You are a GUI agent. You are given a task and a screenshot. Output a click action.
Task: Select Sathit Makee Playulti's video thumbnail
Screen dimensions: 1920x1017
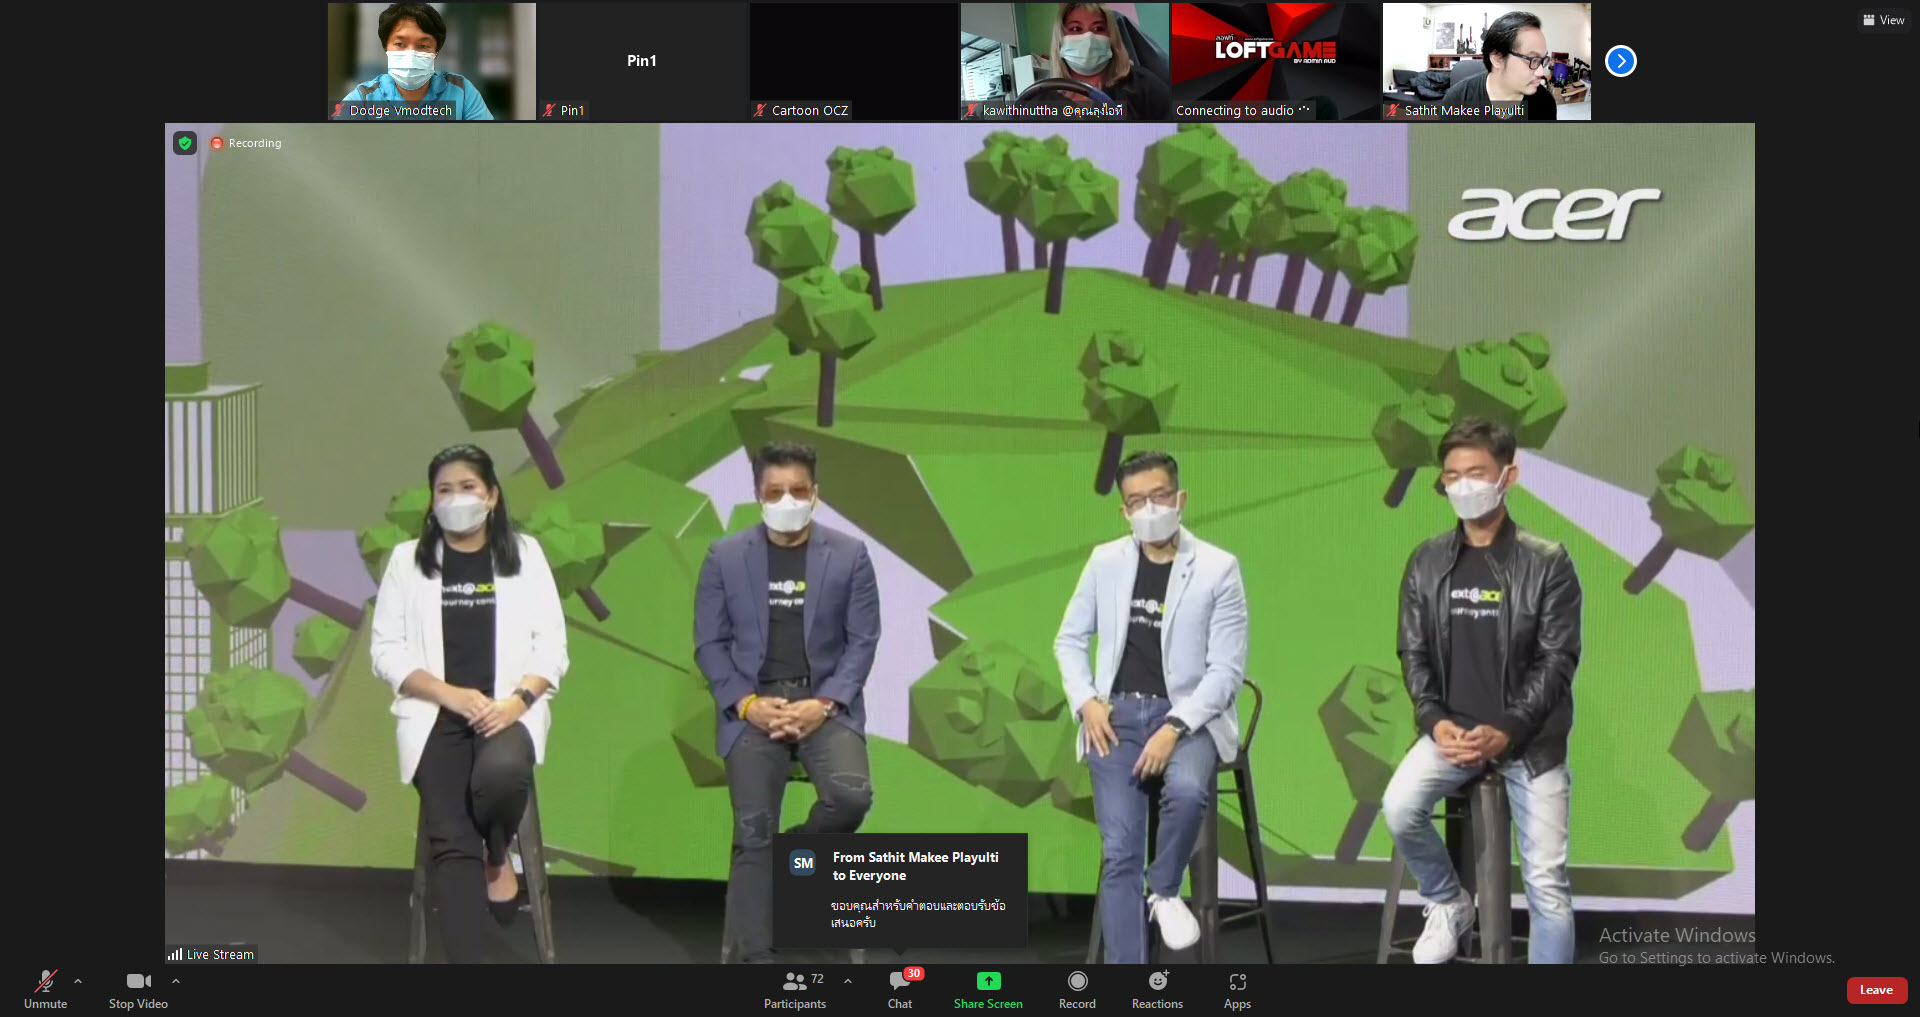tap(1486, 60)
